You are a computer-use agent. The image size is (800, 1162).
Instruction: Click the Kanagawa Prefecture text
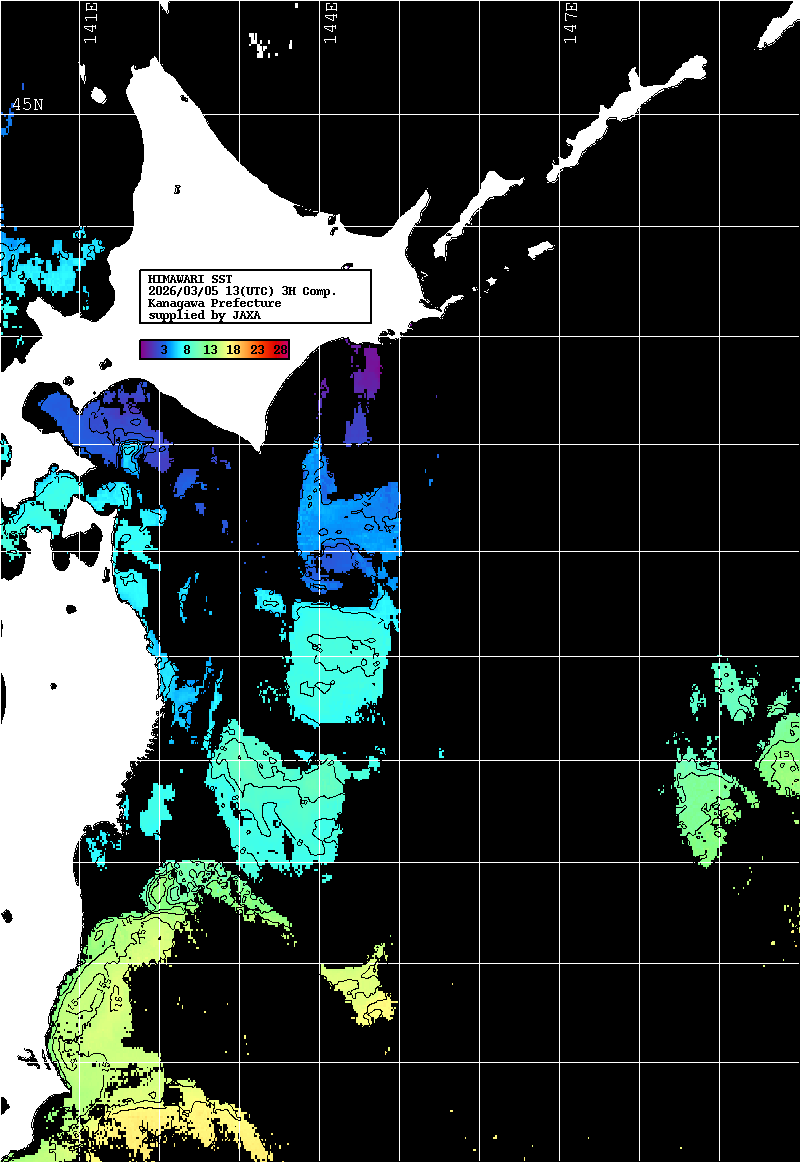click(214, 303)
